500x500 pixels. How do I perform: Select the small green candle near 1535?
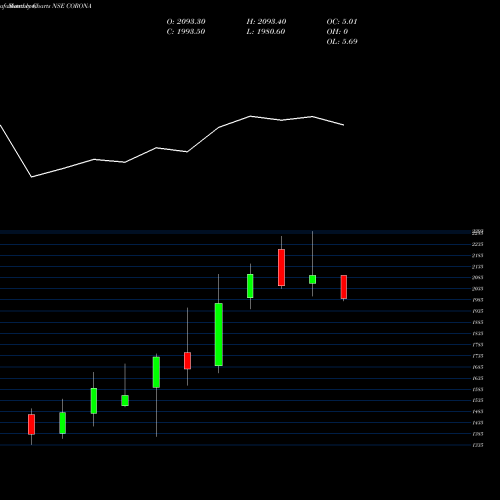(x=125, y=400)
